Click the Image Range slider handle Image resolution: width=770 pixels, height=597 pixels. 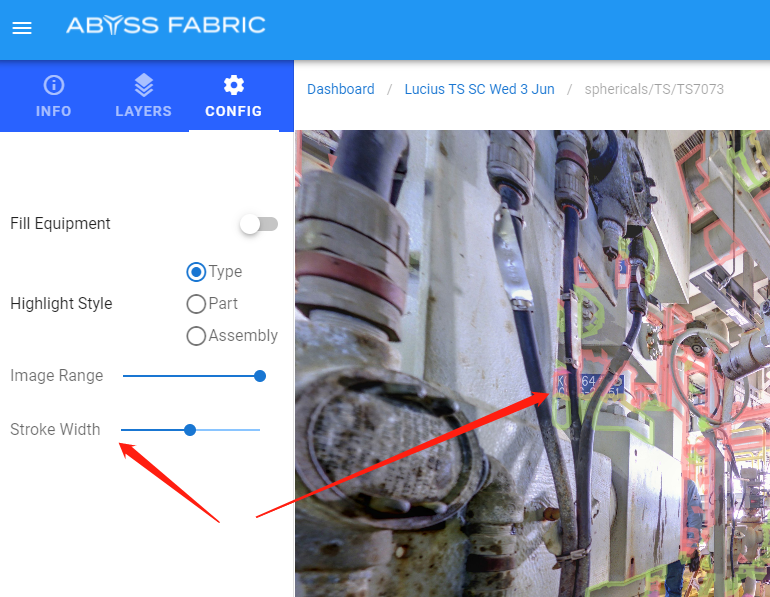(x=260, y=376)
